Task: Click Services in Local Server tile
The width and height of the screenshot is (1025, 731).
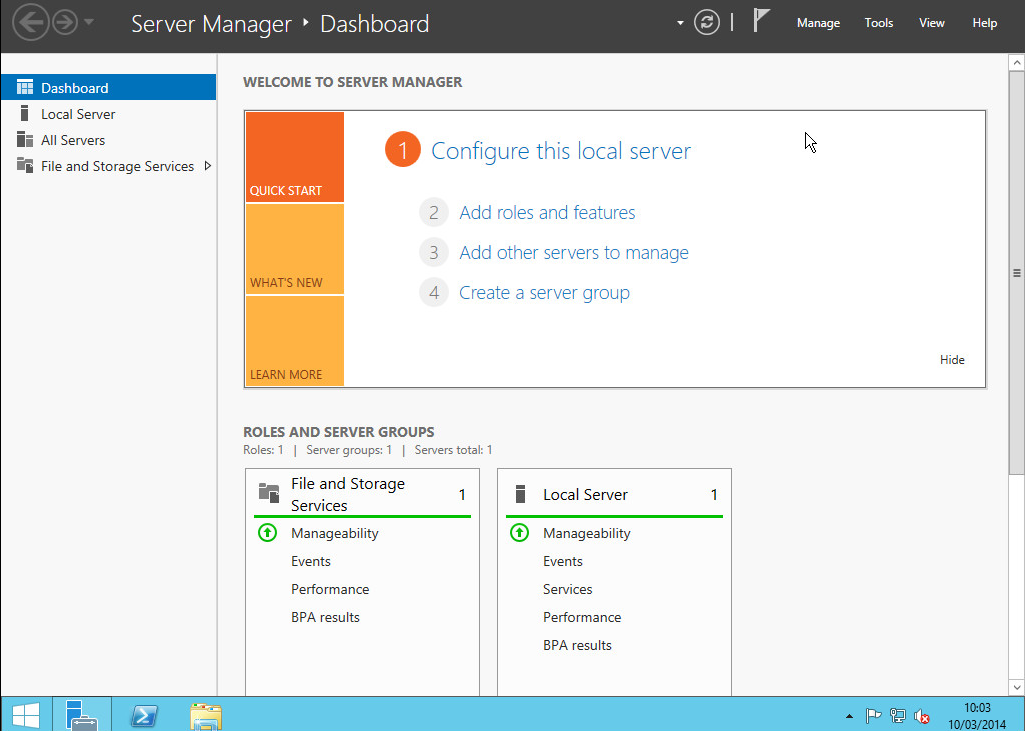Action: (567, 589)
